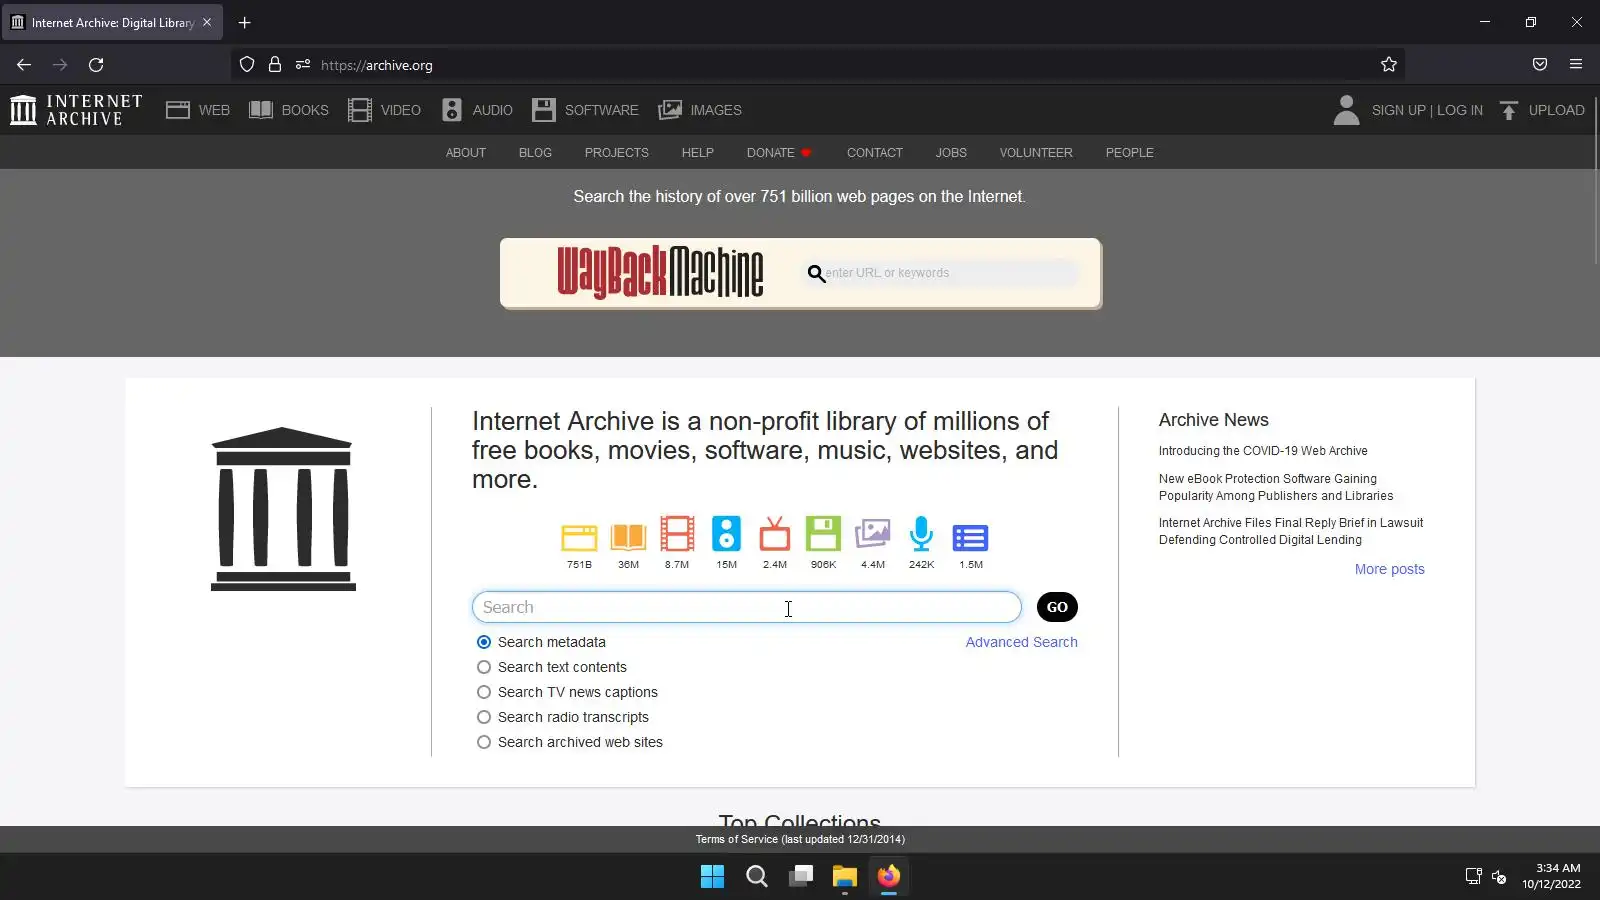
Task: Open the Jobs menu item
Action: click(951, 153)
